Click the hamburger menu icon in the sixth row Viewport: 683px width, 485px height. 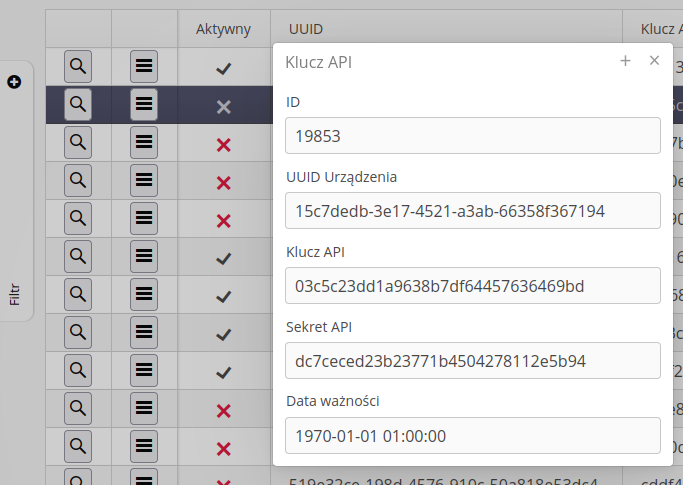[x=144, y=257]
